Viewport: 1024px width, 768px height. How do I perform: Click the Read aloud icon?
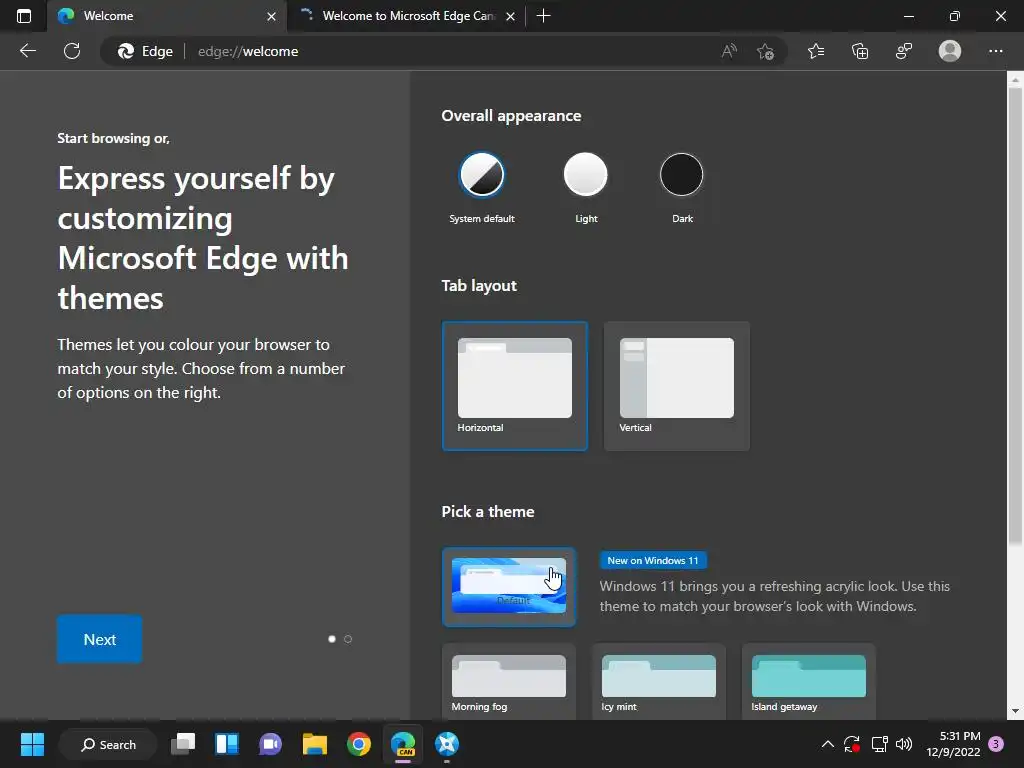coord(729,51)
